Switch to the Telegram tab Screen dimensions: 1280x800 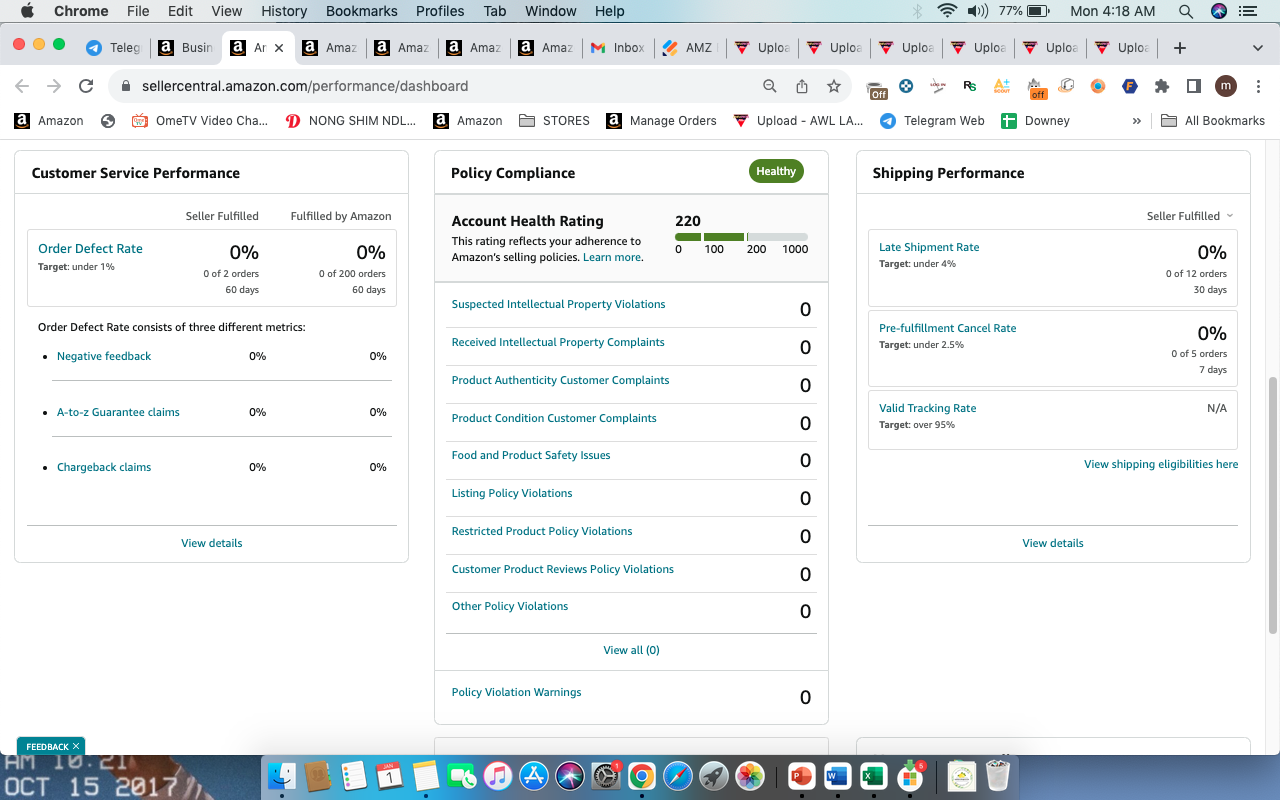[x=114, y=47]
